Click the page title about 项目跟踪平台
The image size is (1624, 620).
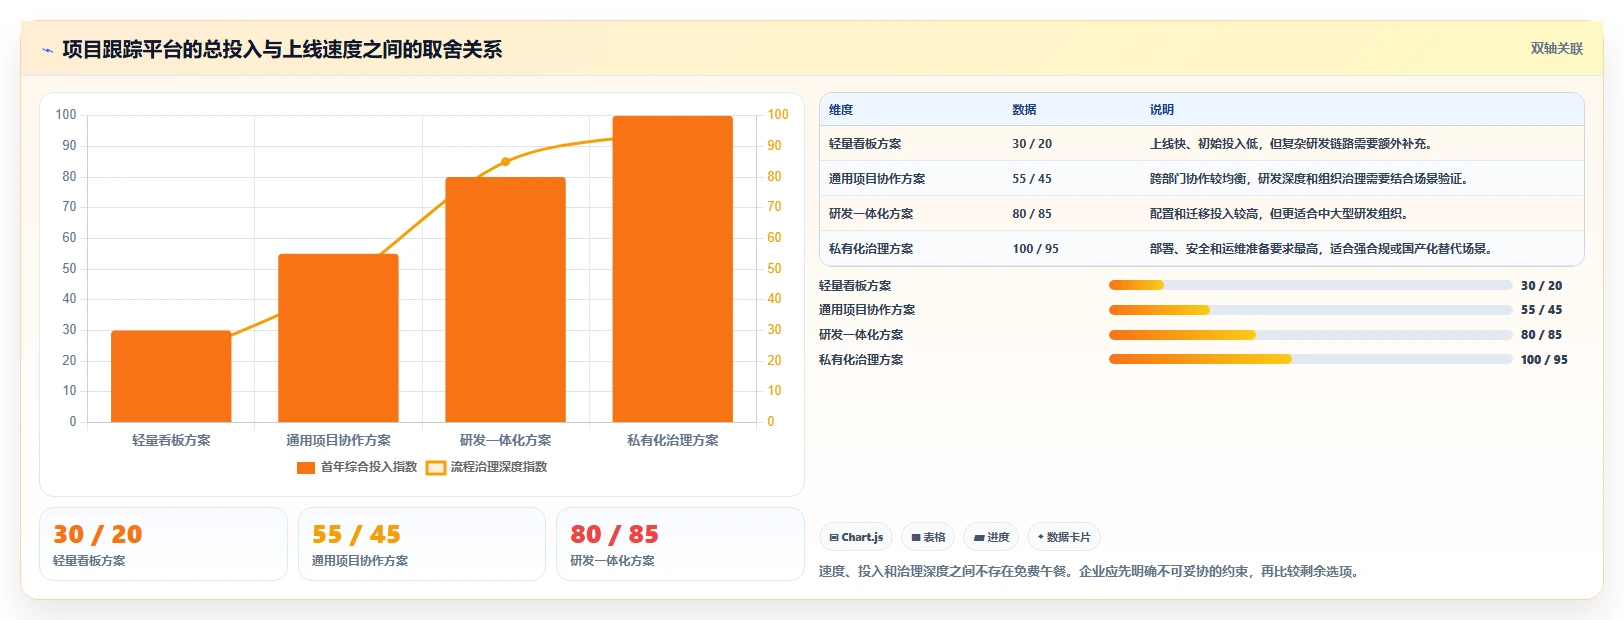point(282,50)
